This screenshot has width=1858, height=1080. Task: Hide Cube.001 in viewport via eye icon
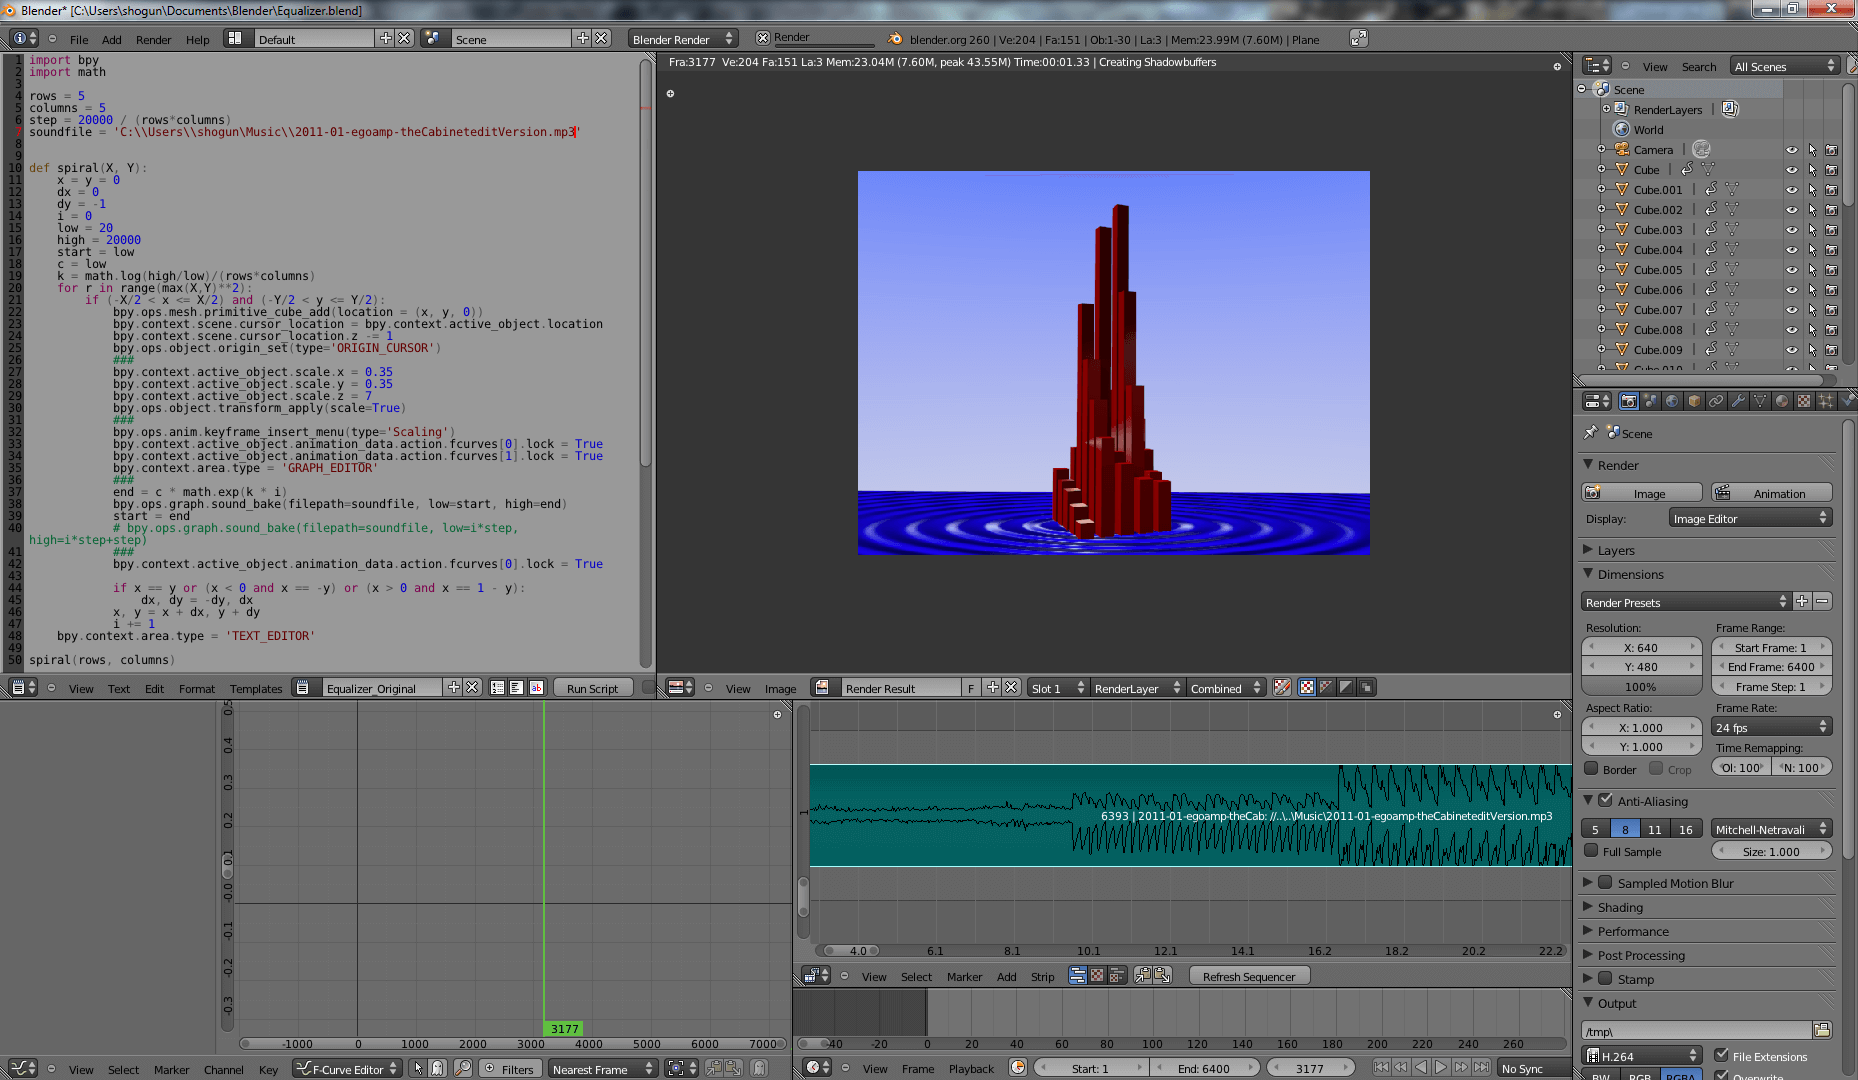[1792, 190]
